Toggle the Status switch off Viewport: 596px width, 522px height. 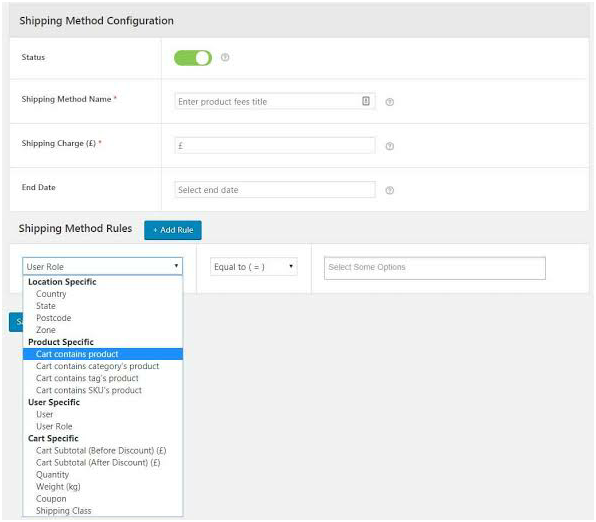193,58
